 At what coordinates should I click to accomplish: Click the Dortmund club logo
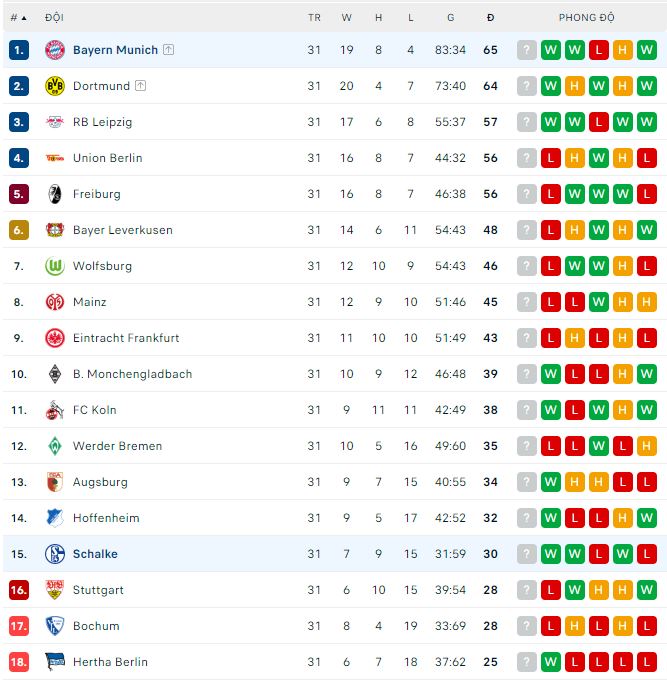pyautogui.click(x=54, y=86)
